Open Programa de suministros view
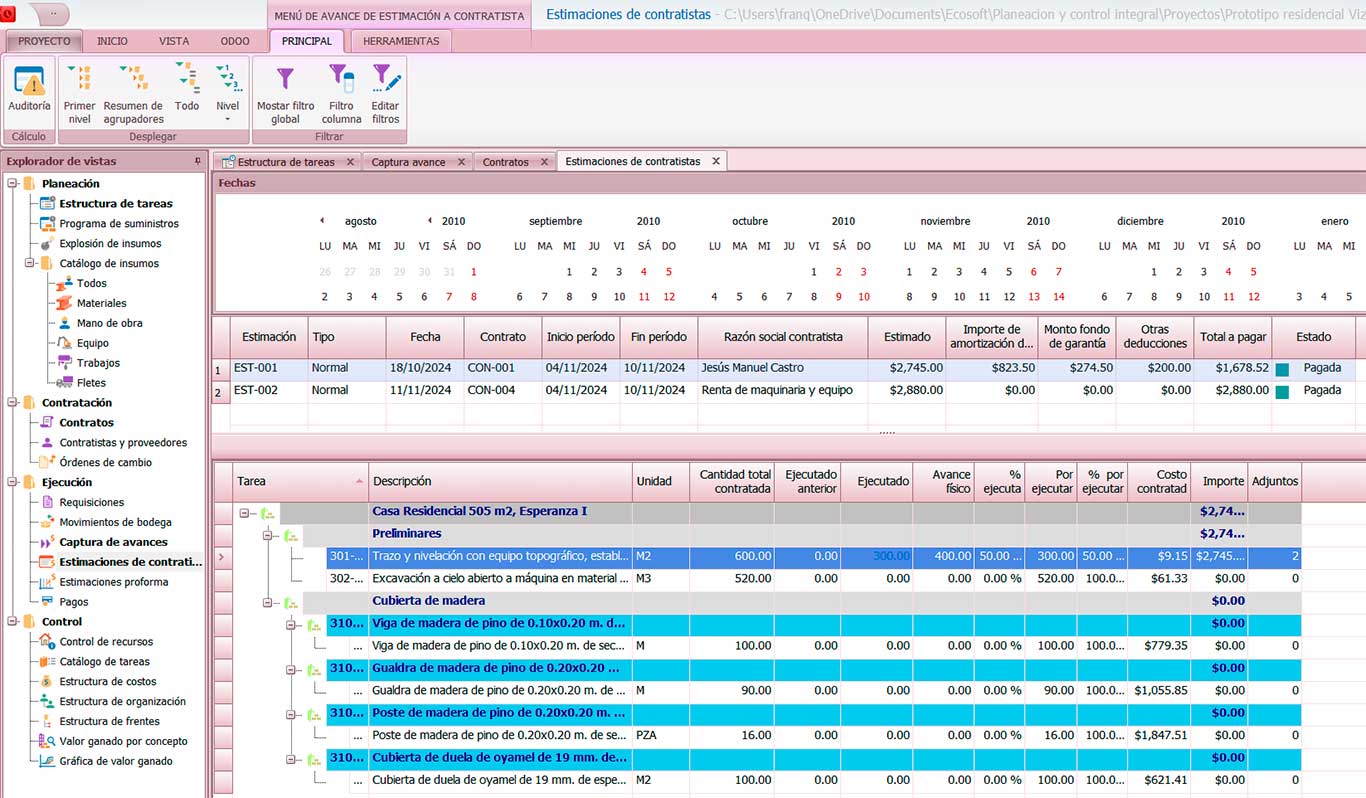Viewport: 1366px width, 798px height. tap(119, 223)
